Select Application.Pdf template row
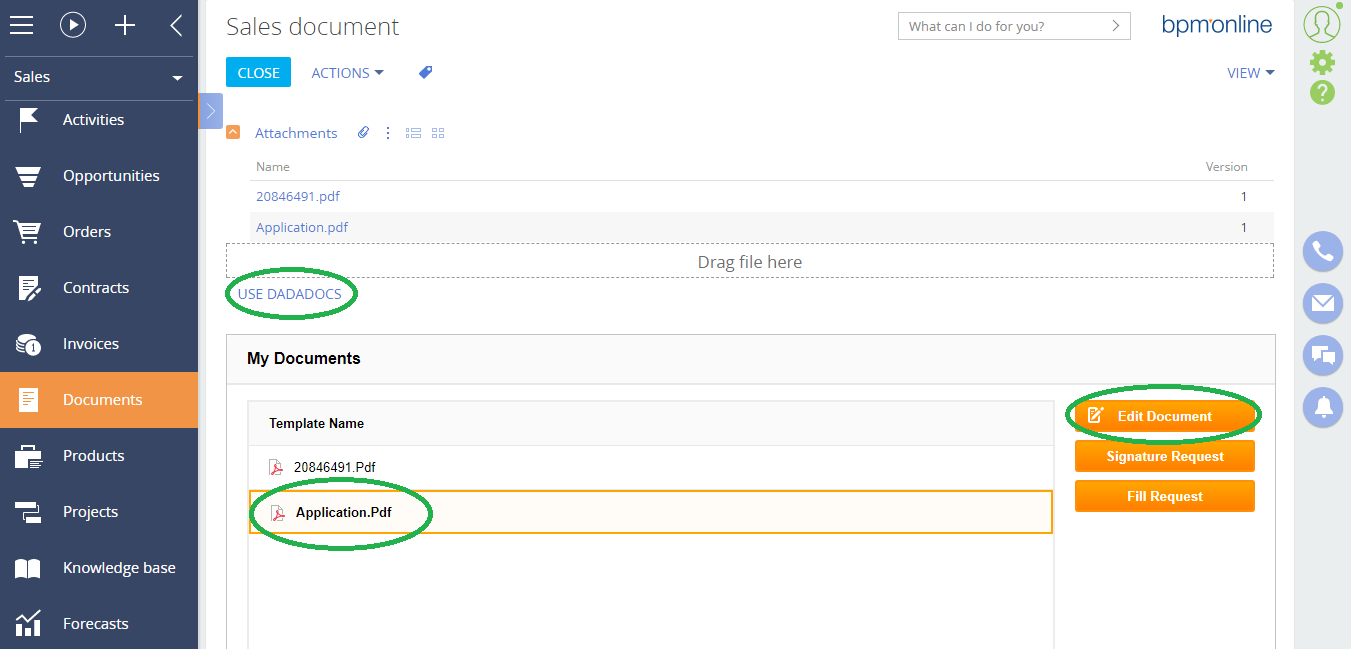The width and height of the screenshot is (1351, 649). (651, 512)
